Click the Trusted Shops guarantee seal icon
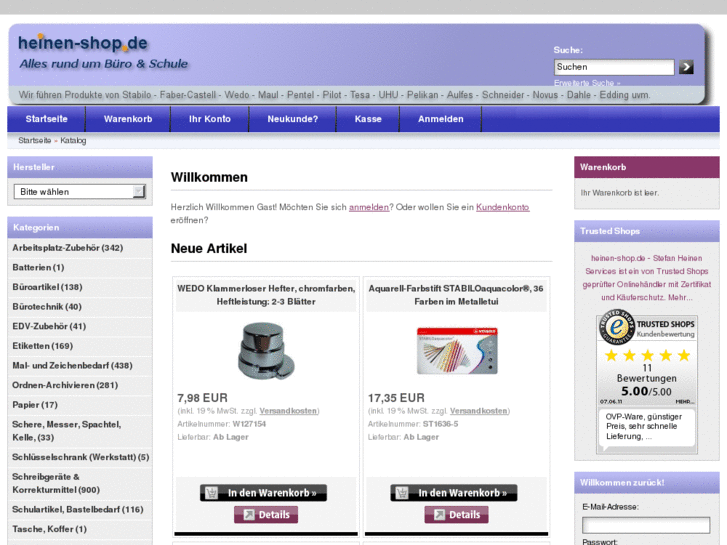This screenshot has width=727, height=545. click(x=616, y=327)
